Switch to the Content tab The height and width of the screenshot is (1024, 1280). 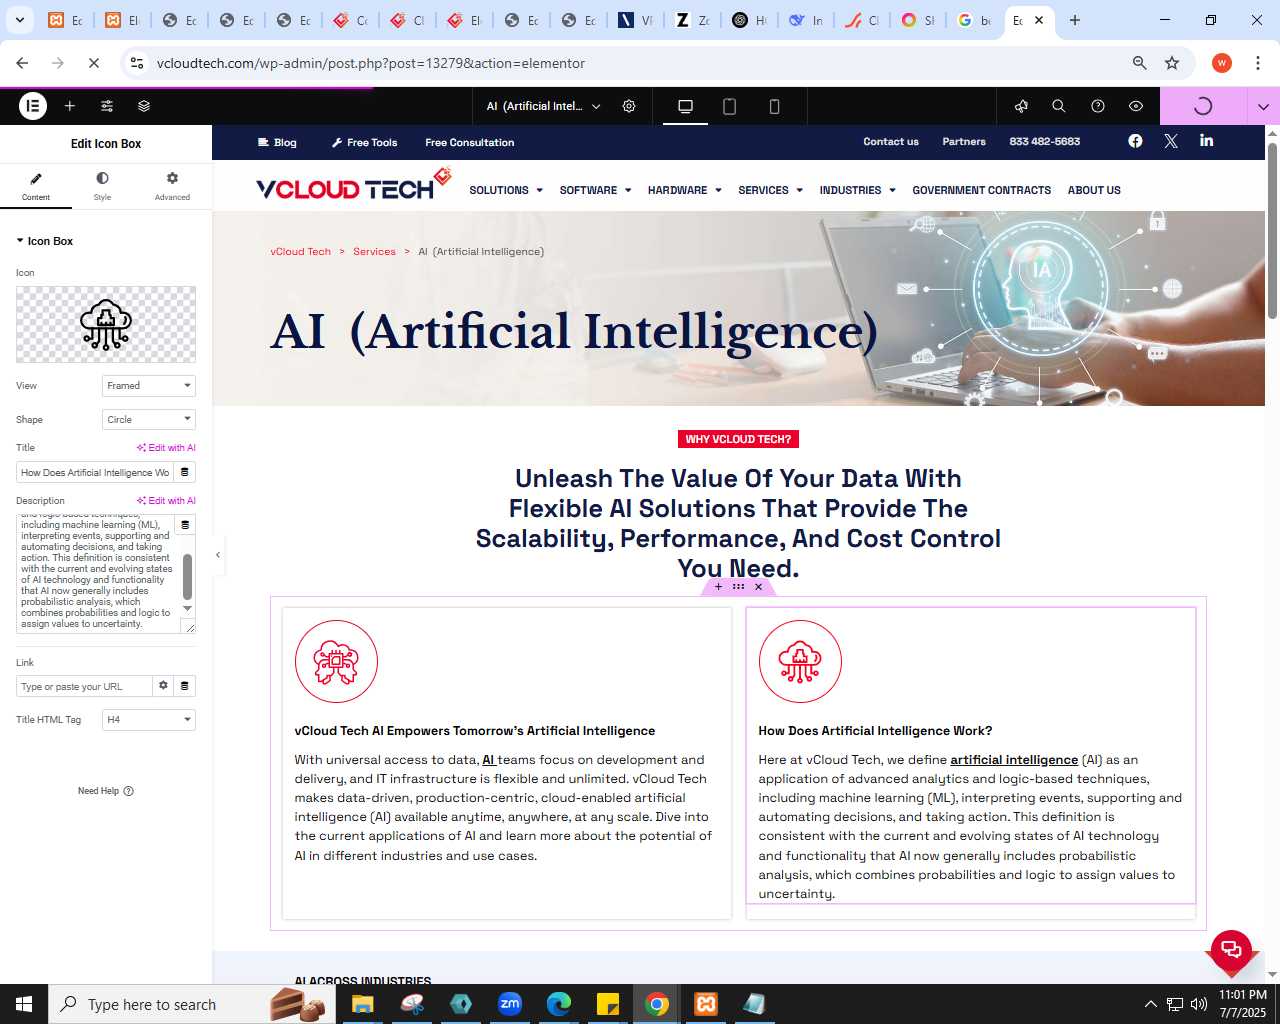36,186
